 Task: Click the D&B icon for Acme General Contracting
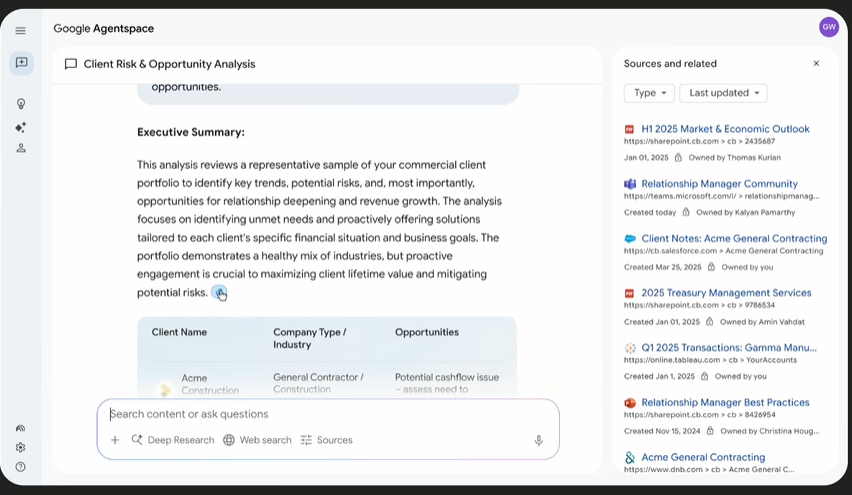630,458
